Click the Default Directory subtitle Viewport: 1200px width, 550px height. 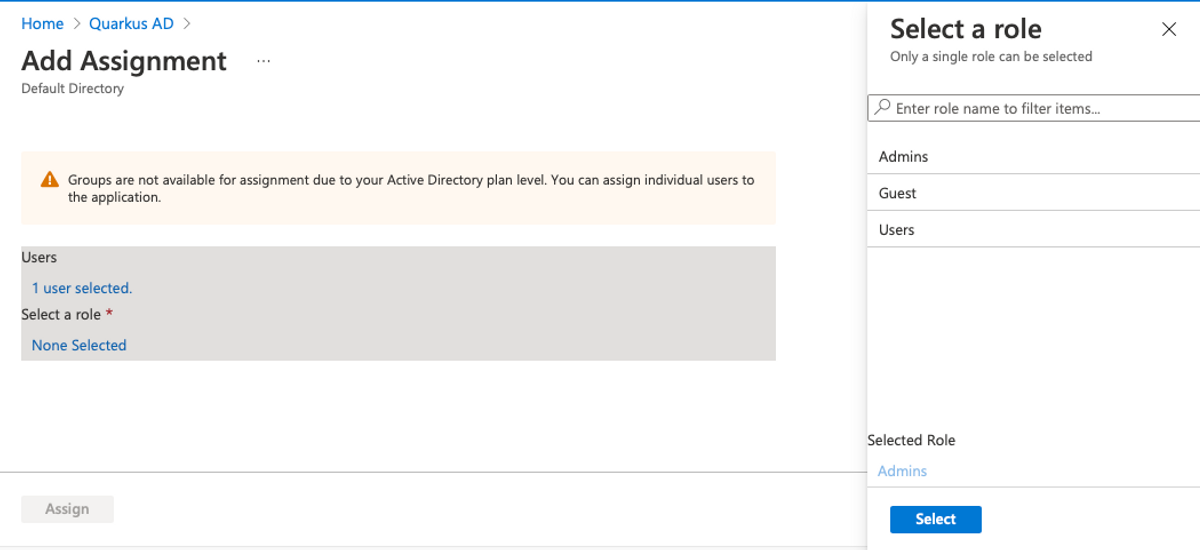pos(73,89)
